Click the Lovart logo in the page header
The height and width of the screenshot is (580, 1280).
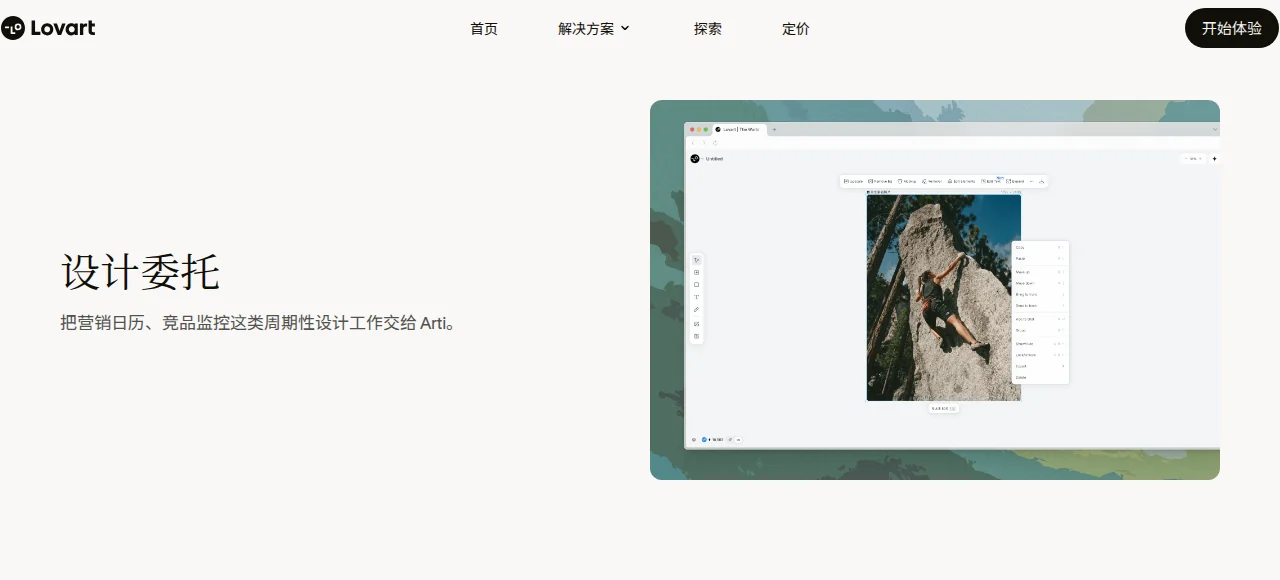click(48, 28)
